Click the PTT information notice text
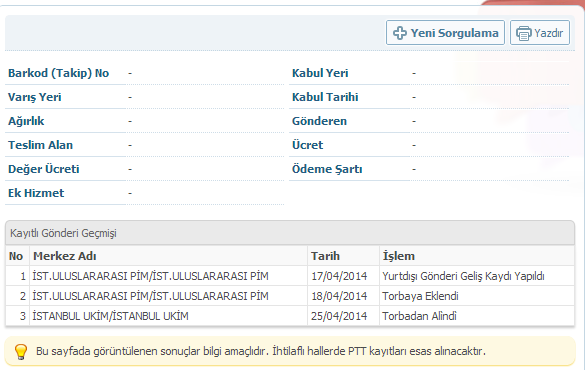The width and height of the screenshot is (585, 370). [261, 351]
